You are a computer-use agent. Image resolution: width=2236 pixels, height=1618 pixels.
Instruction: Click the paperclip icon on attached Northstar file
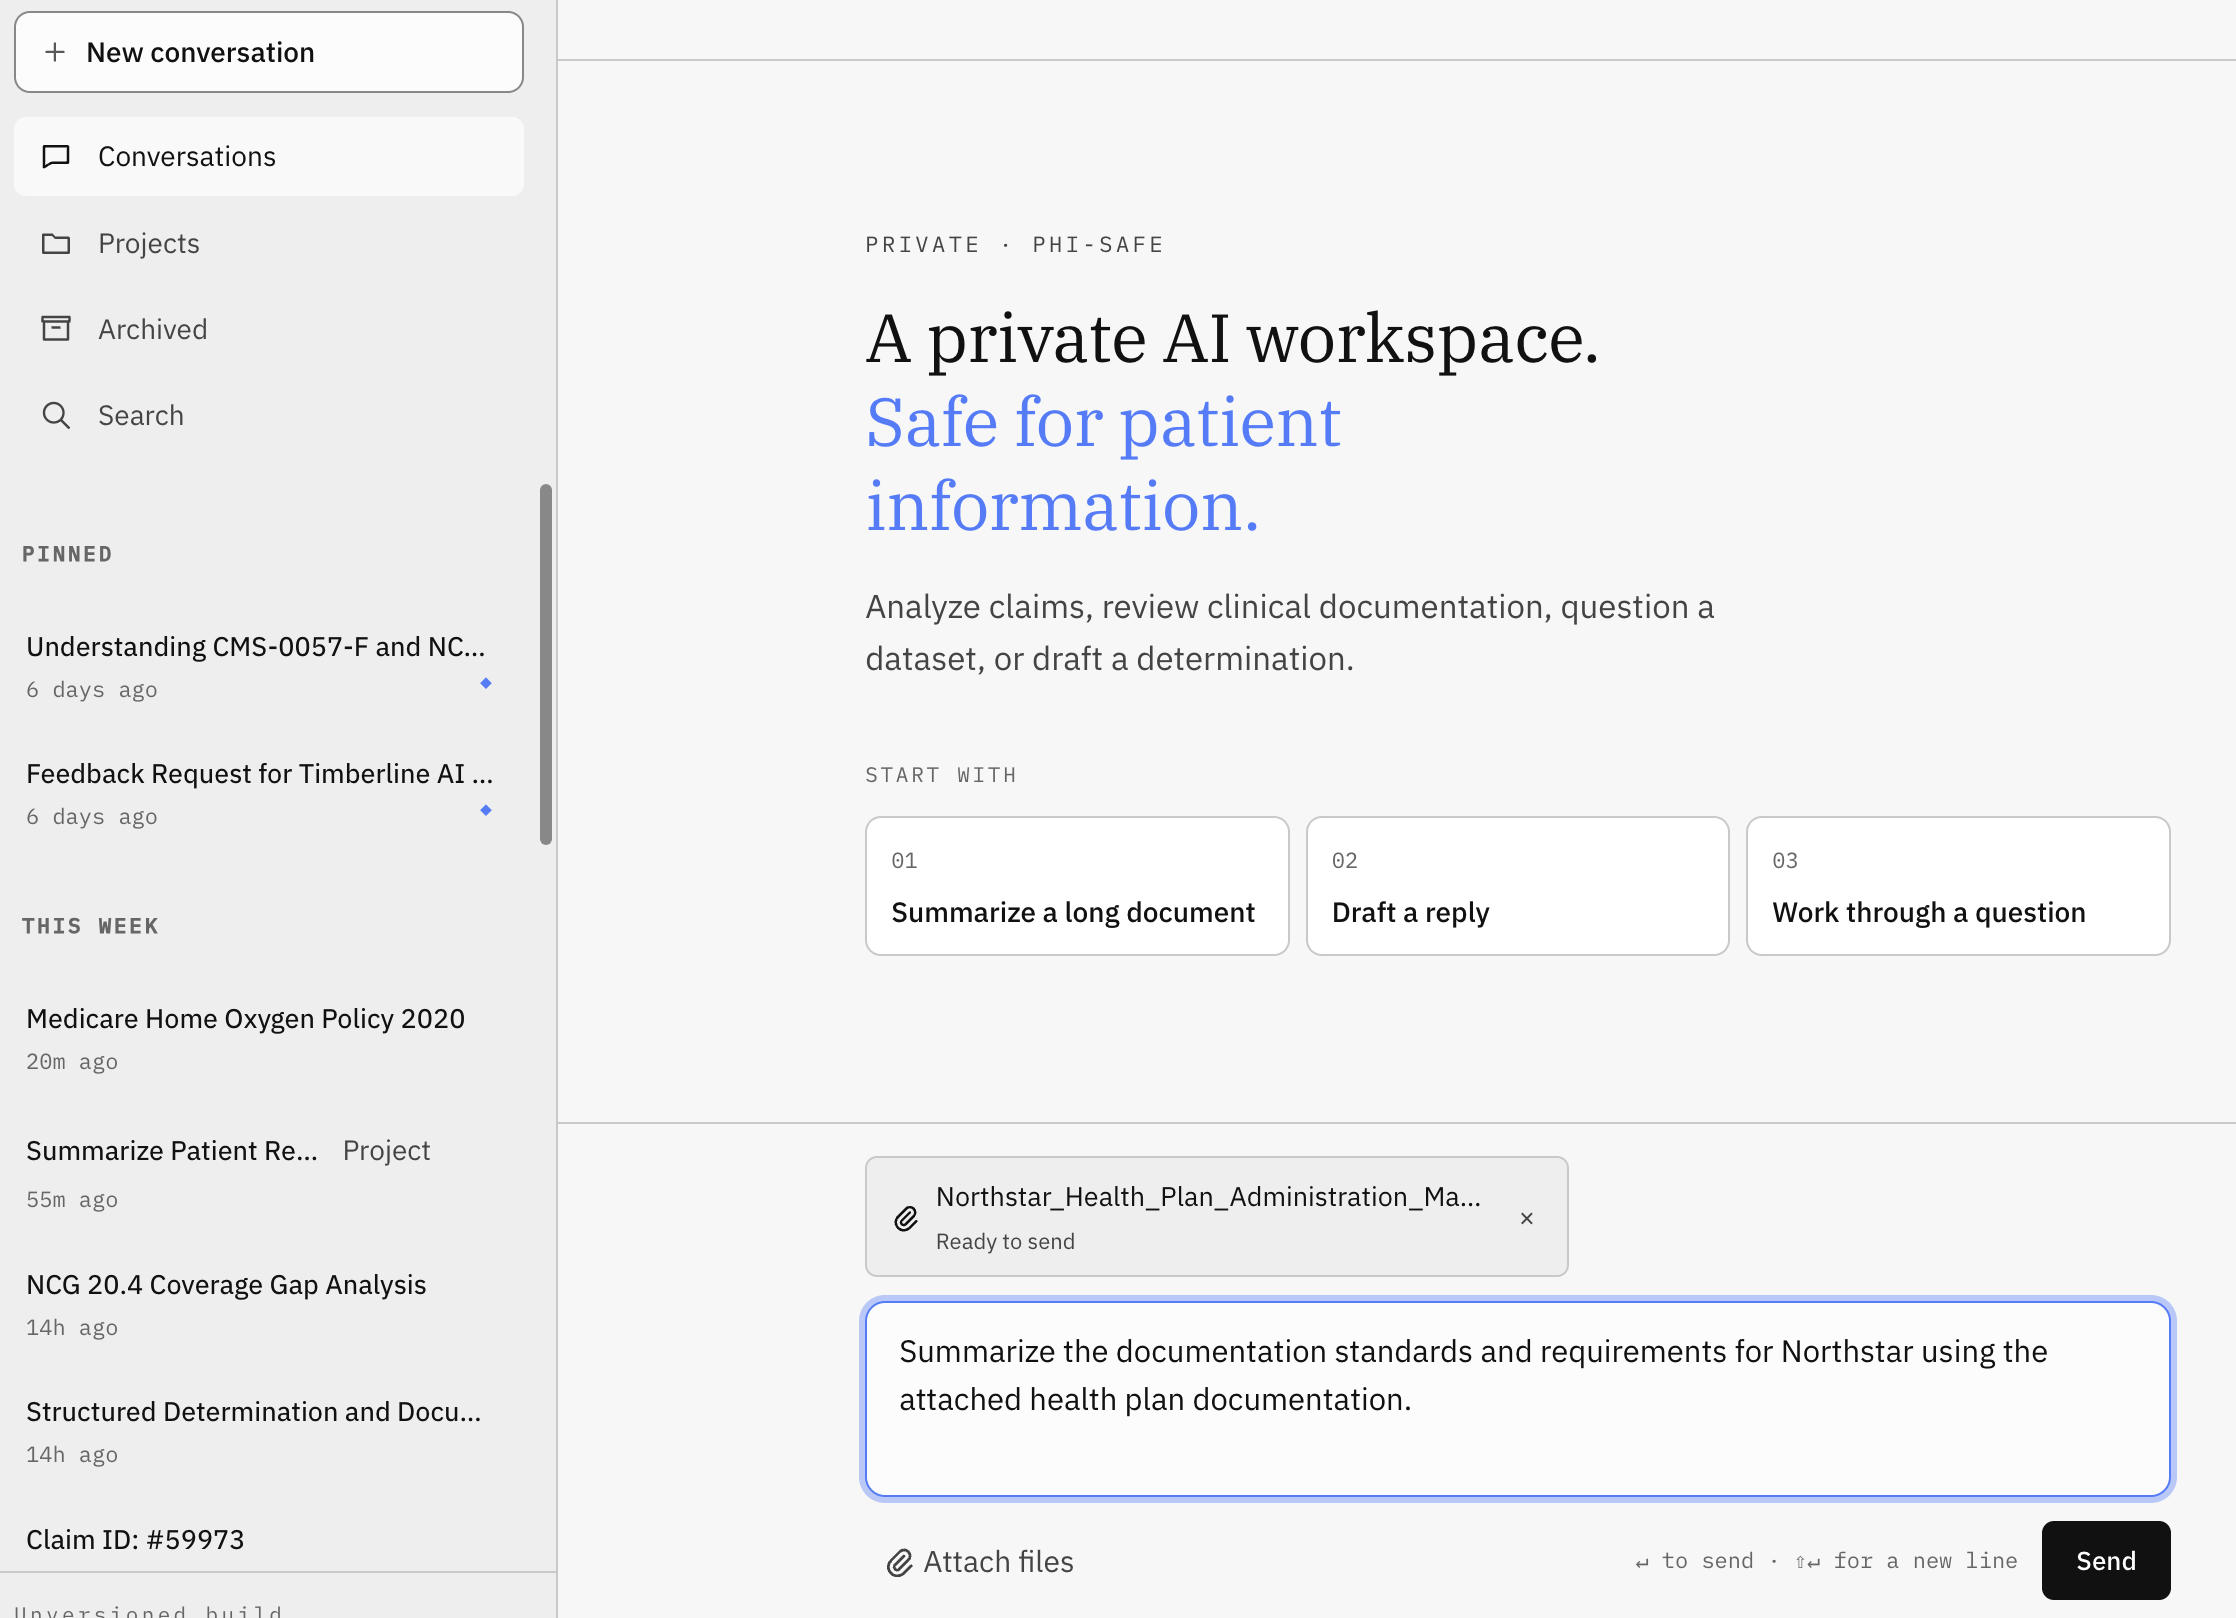point(906,1218)
